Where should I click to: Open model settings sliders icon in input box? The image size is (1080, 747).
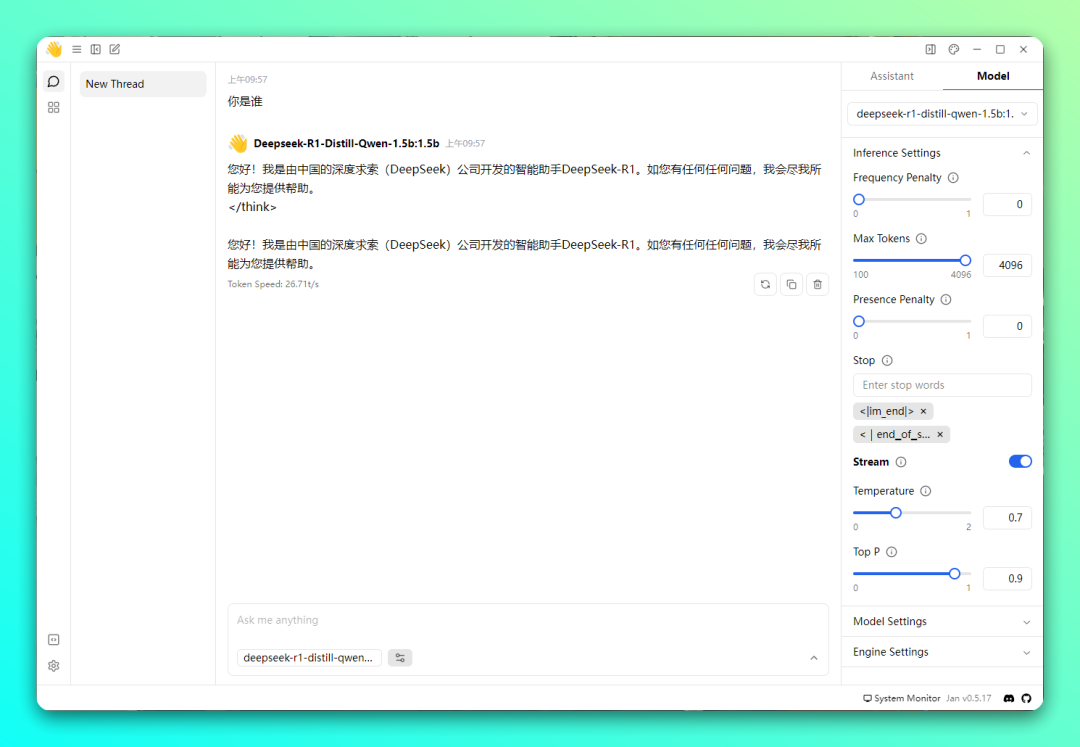400,657
